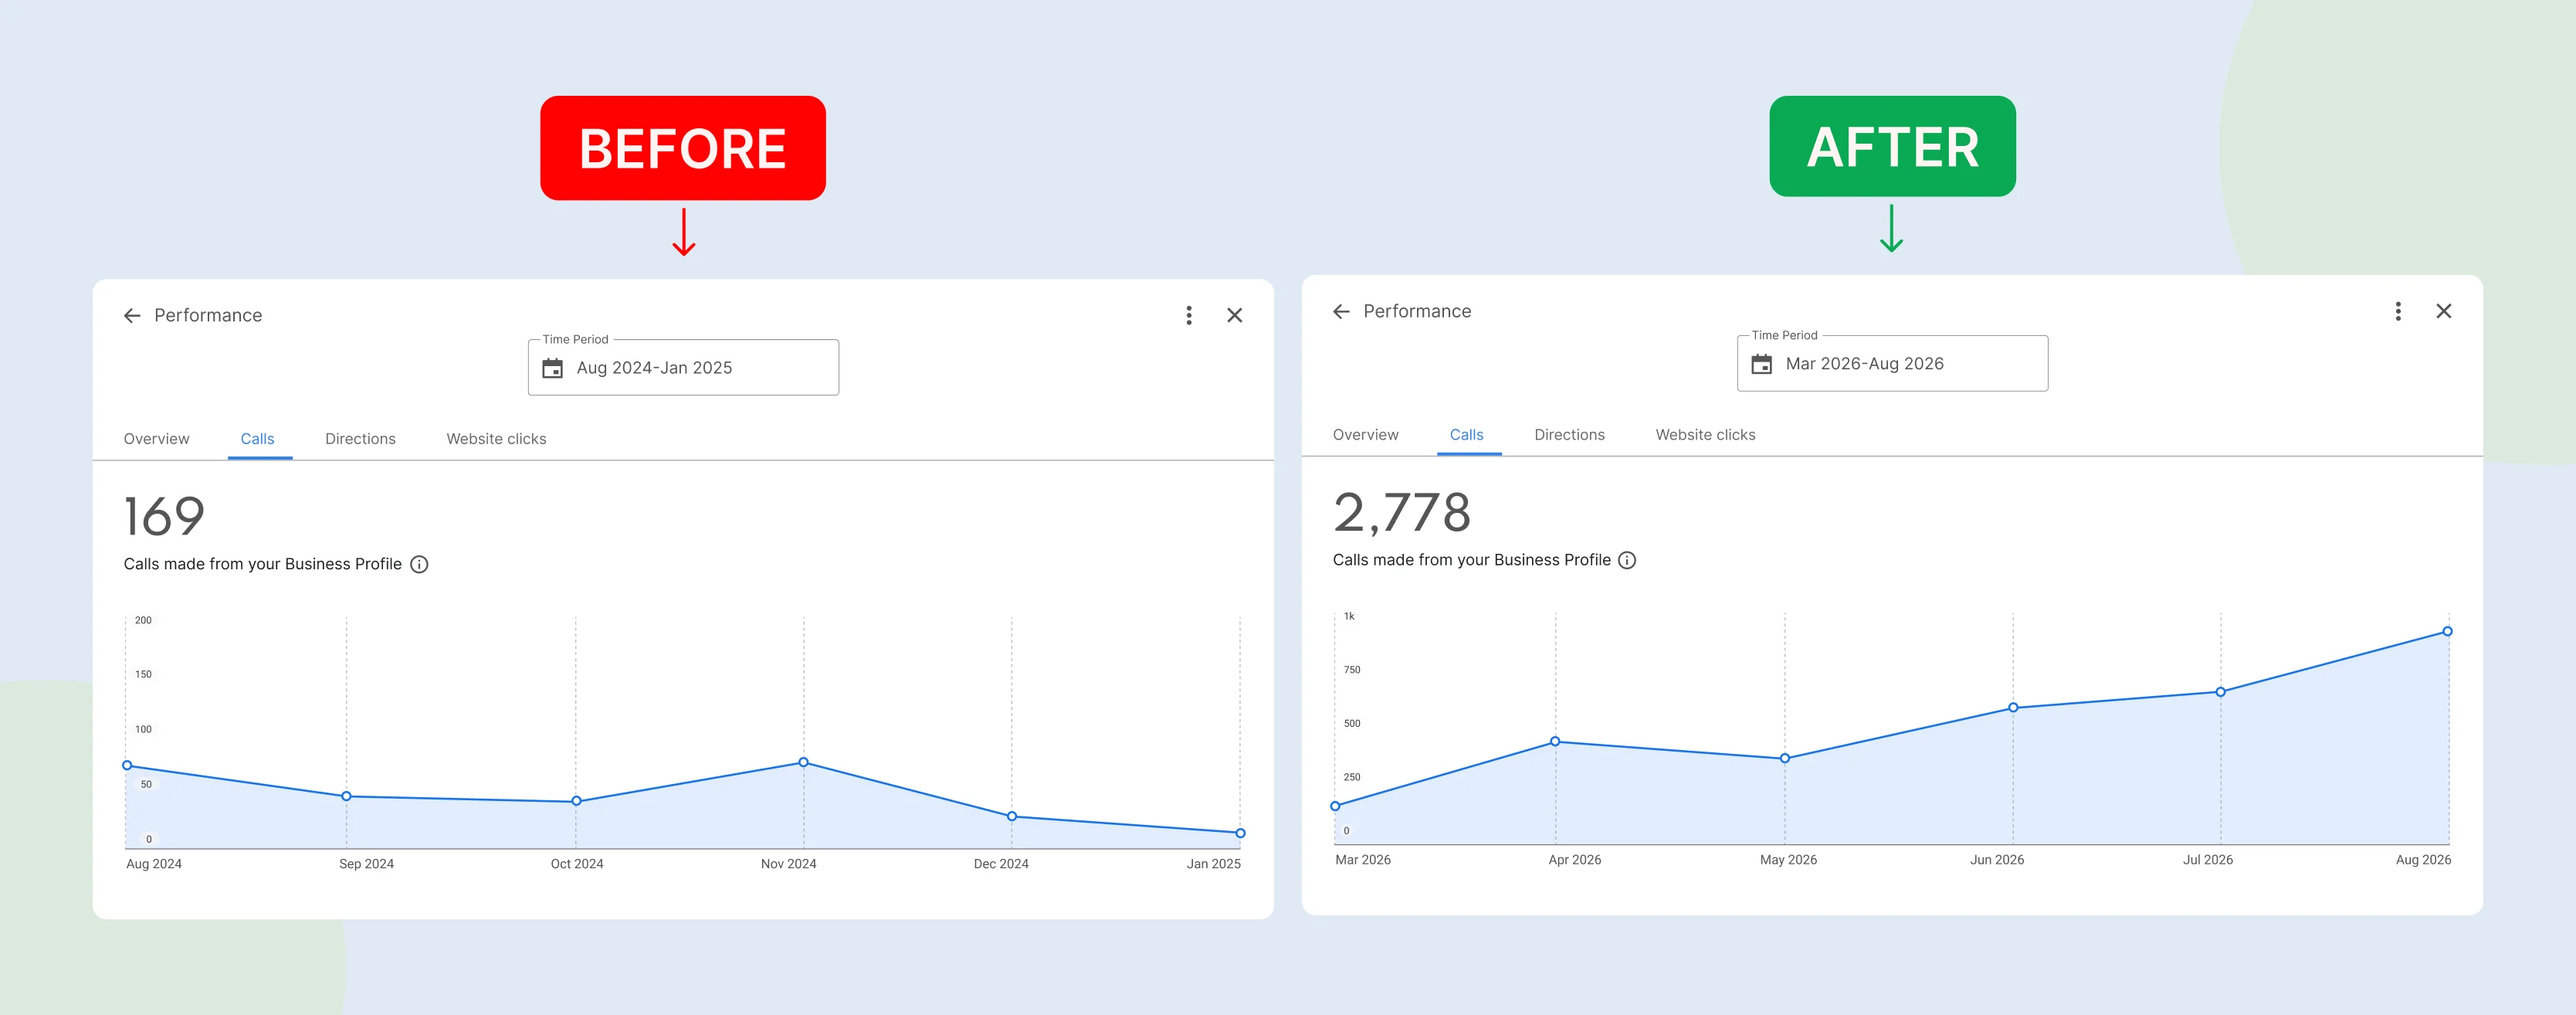The image size is (2576, 1015).
Task: Select the Jan 2025 data point
Action: click(x=1240, y=833)
